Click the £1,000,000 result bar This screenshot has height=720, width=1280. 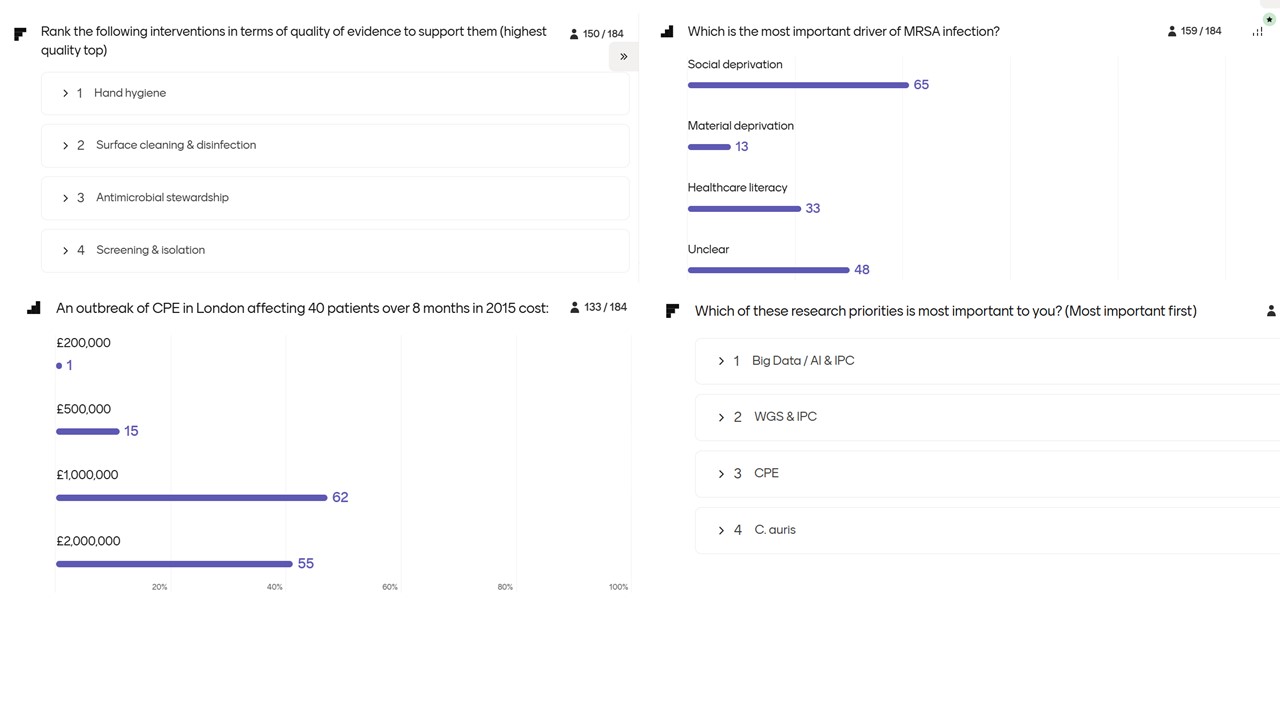pos(191,498)
